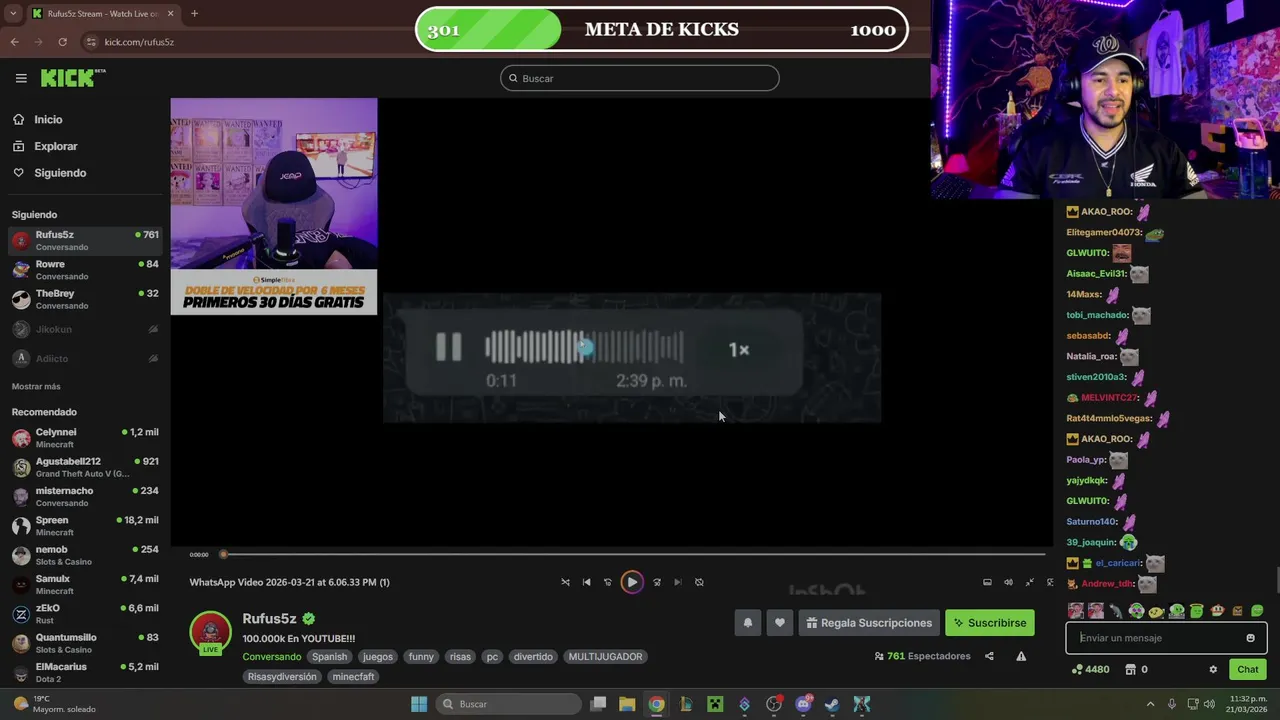This screenshot has height=720, width=1280.
Task: Click Regala Suscripciones button
Action: [x=869, y=623]
